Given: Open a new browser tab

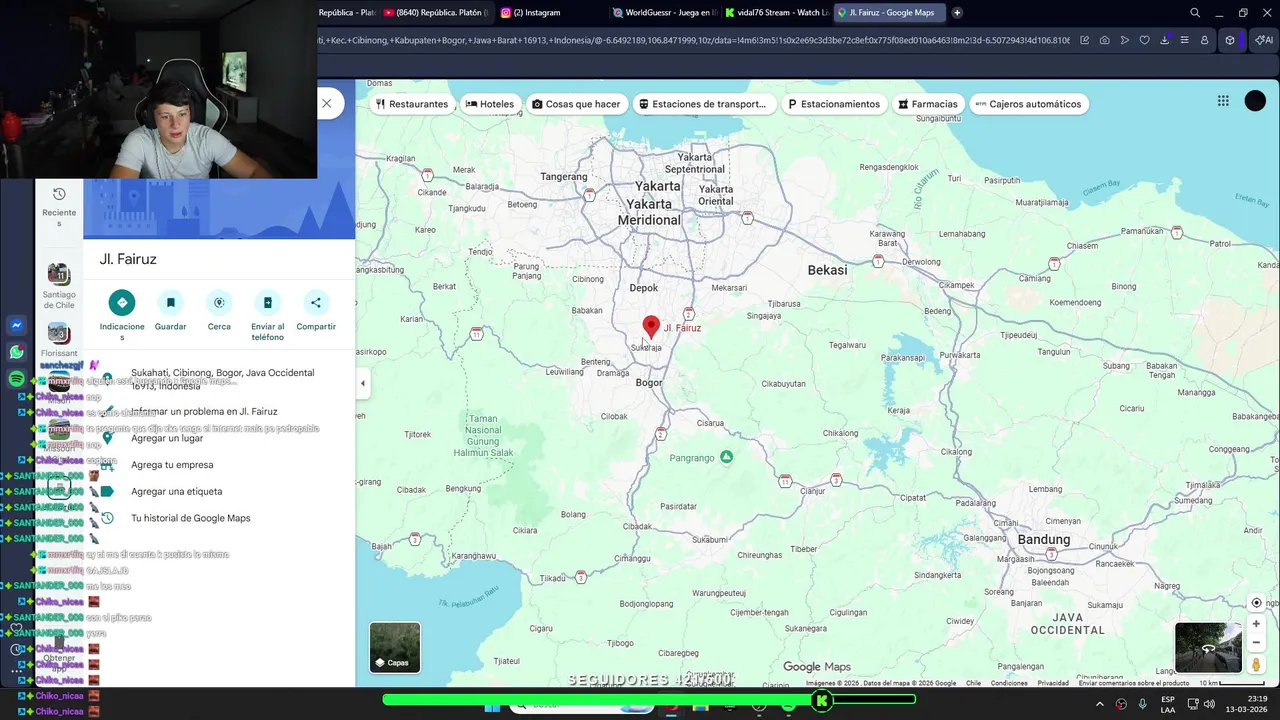Looking at the screenshot, I should pos(957,13).
